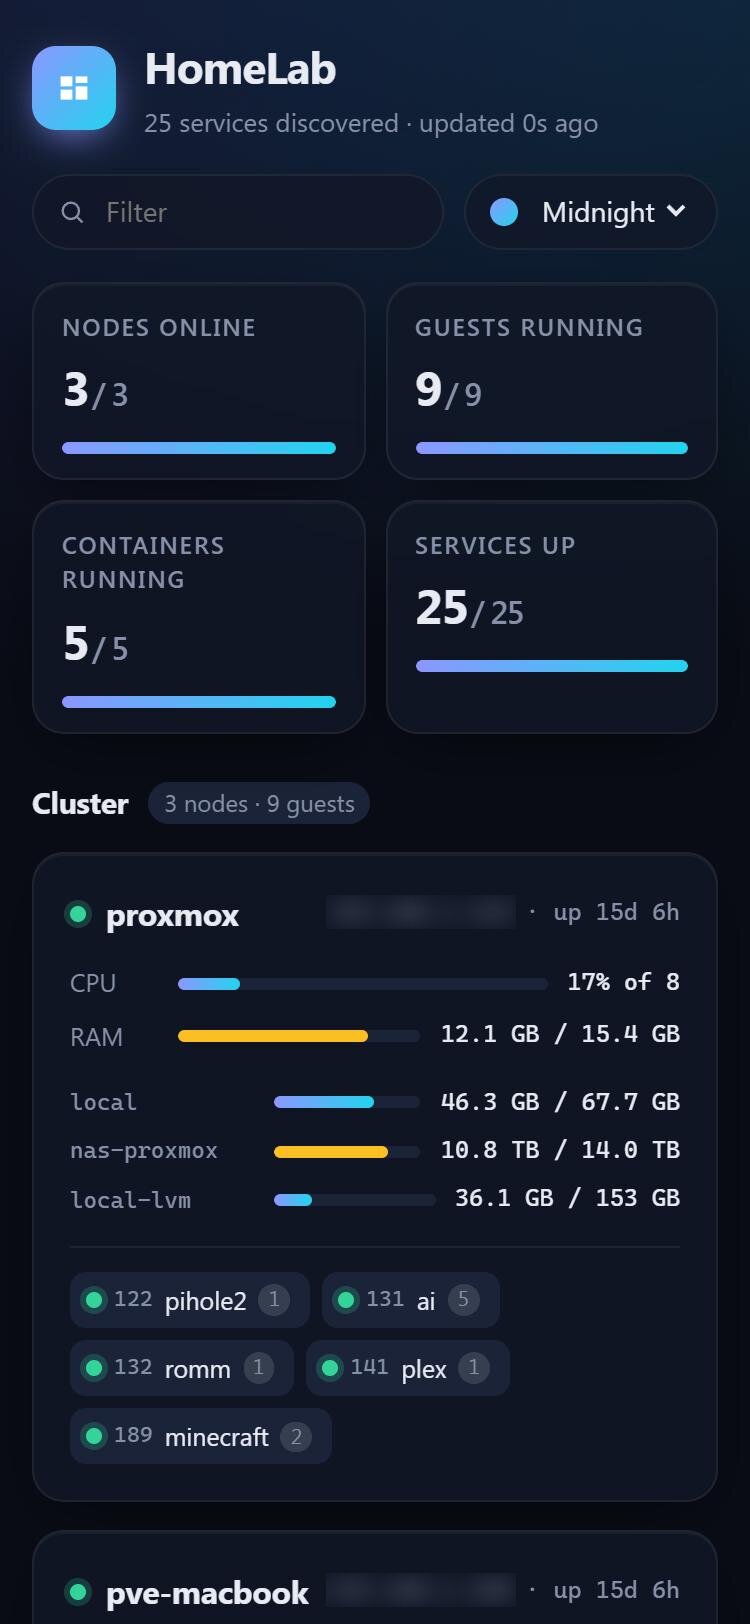Click the service count badge 5 on ai
Image resolution: width=750 pixels, height=1624 pixels.
(463, 1300)
